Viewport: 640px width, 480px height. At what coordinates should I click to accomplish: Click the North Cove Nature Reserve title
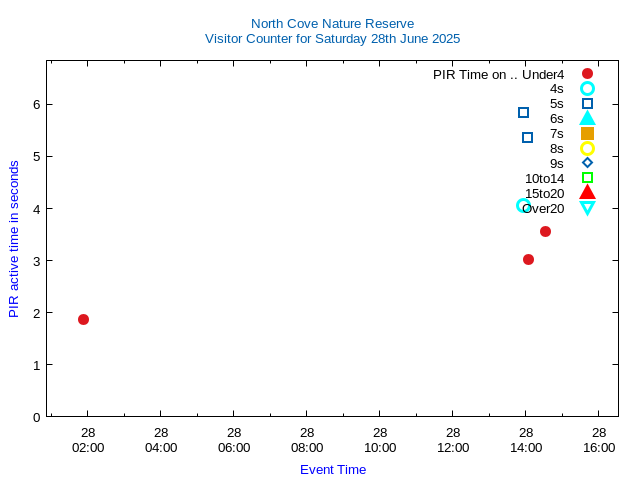point(332,23)
